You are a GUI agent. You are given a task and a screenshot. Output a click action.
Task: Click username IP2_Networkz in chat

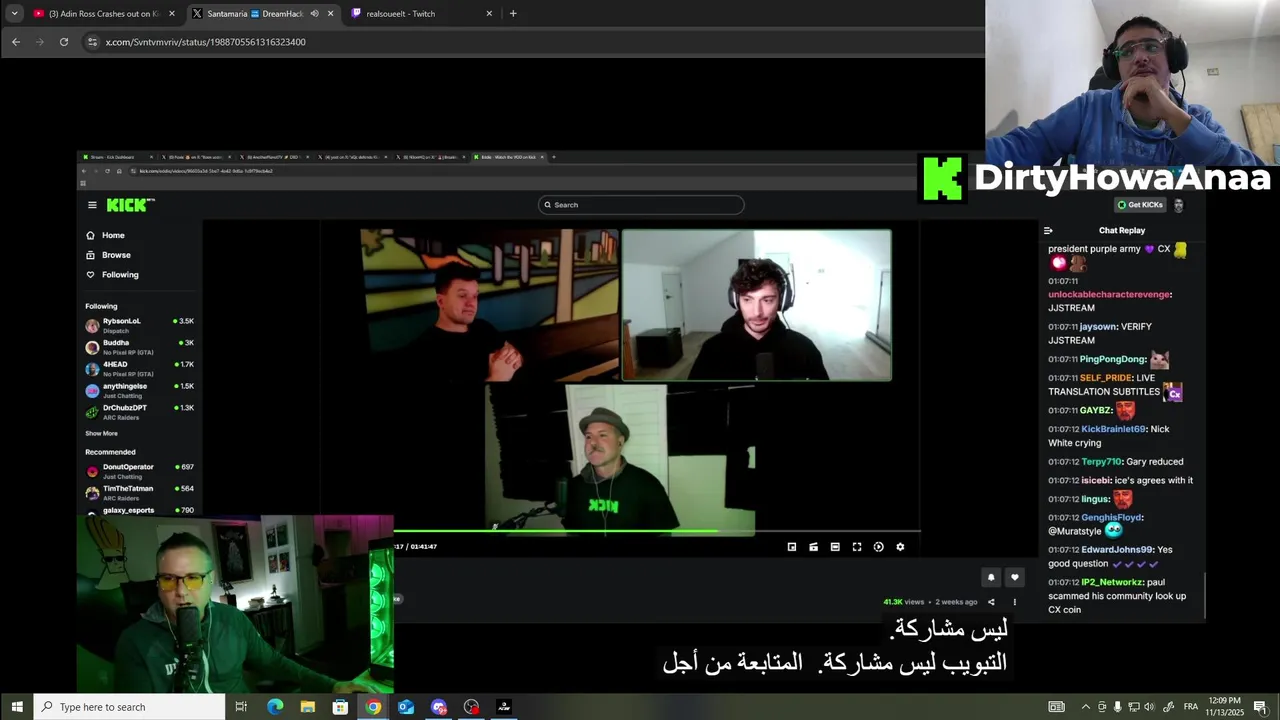tap(1112, 582)
